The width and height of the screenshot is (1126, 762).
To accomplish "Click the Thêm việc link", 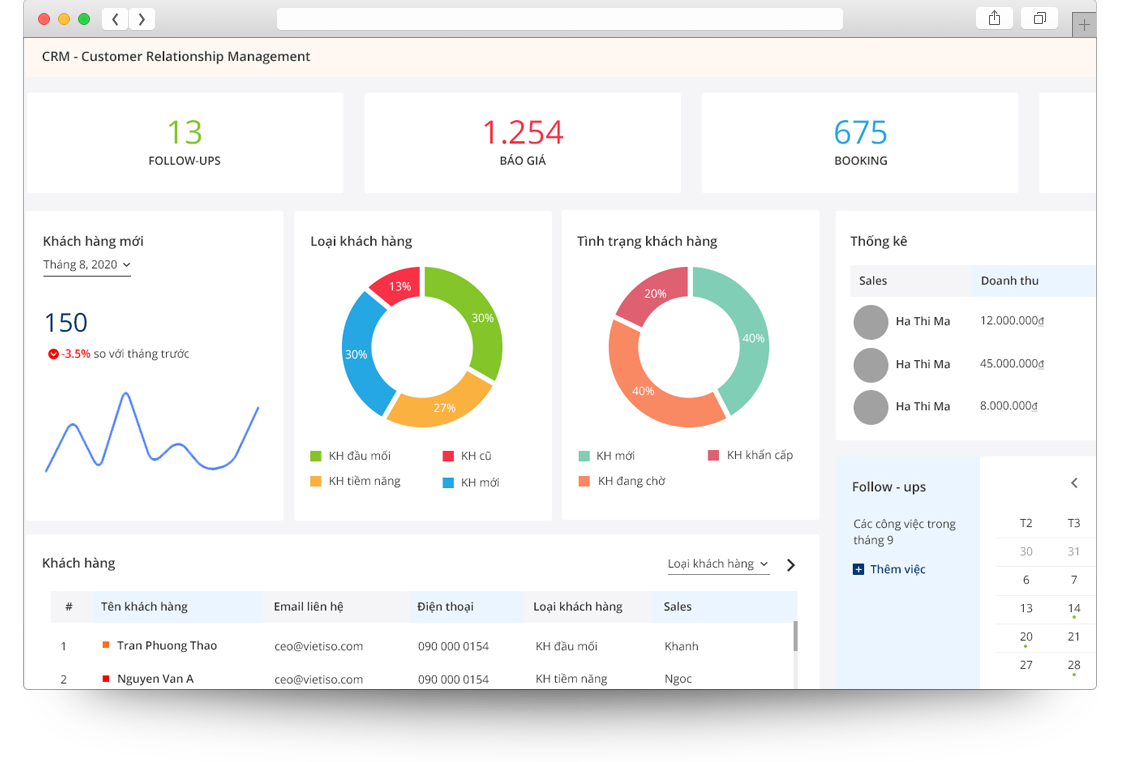I will (x=897, y=569).
